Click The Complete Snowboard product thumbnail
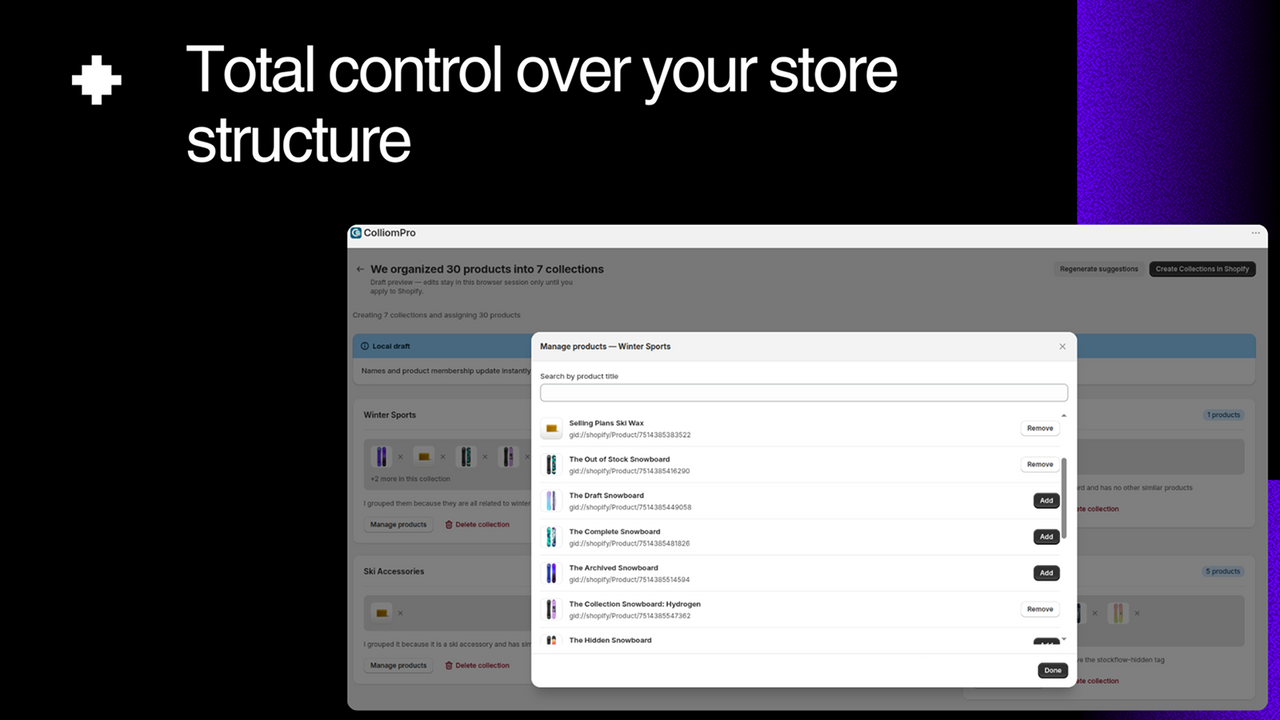Viewport: 1280px width, 720px height. tap(551, 537)
